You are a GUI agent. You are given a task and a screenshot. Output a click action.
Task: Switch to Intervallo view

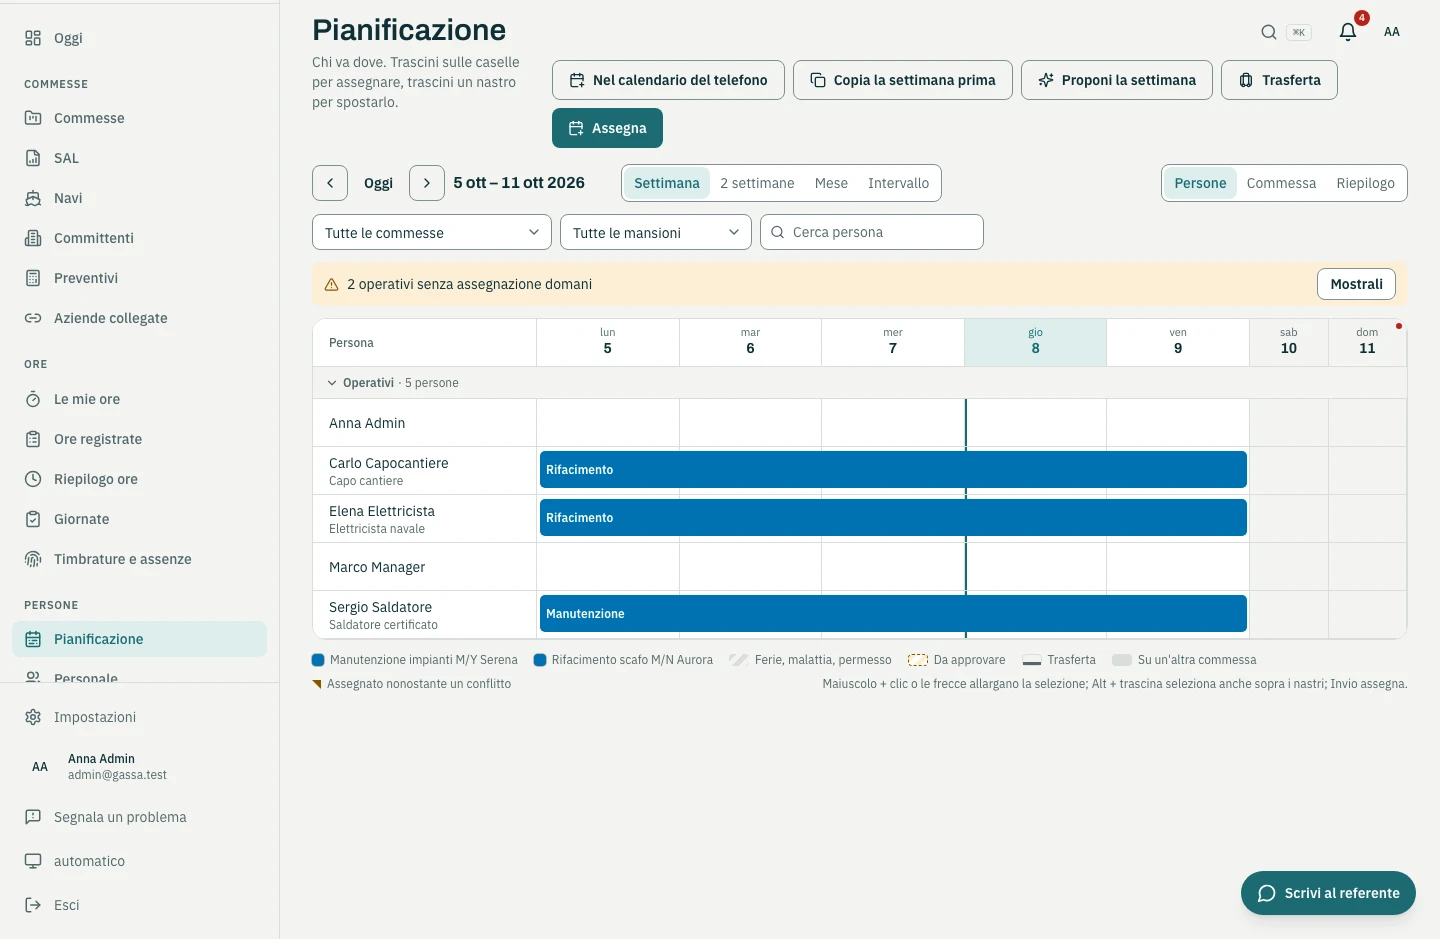click(898, 183)
